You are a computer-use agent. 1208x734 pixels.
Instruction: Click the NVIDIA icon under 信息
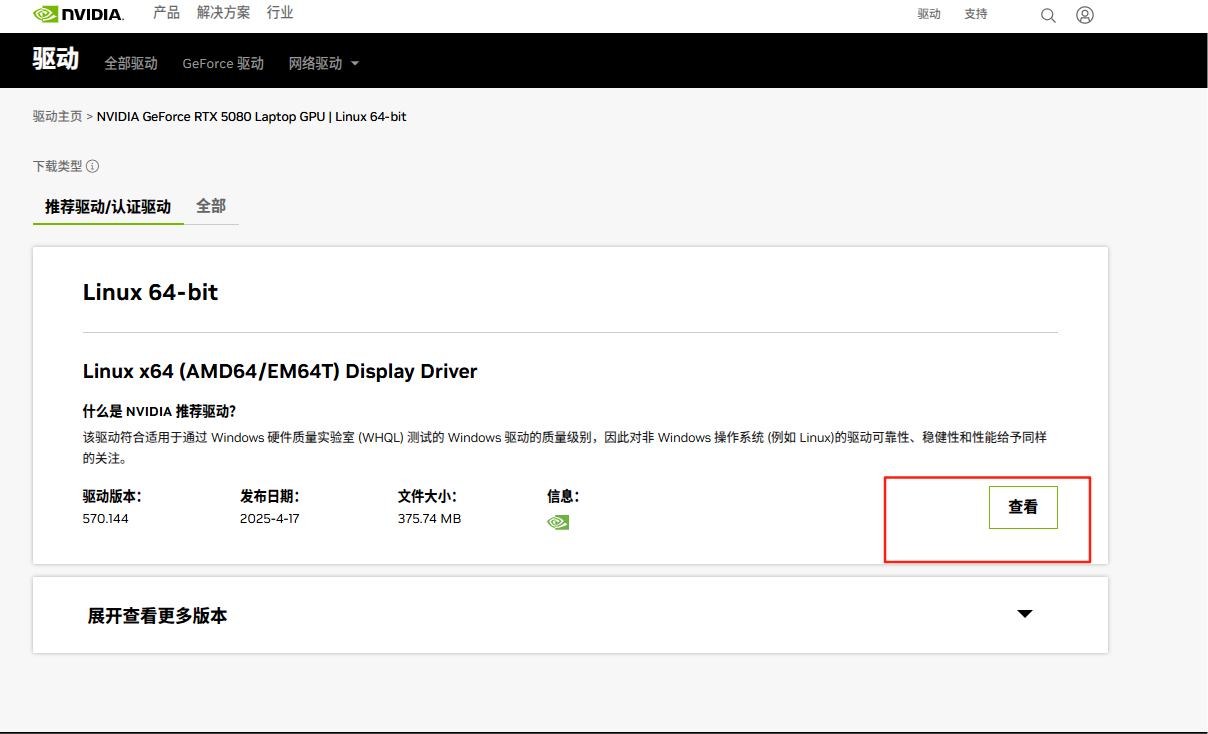pos(558,521)
